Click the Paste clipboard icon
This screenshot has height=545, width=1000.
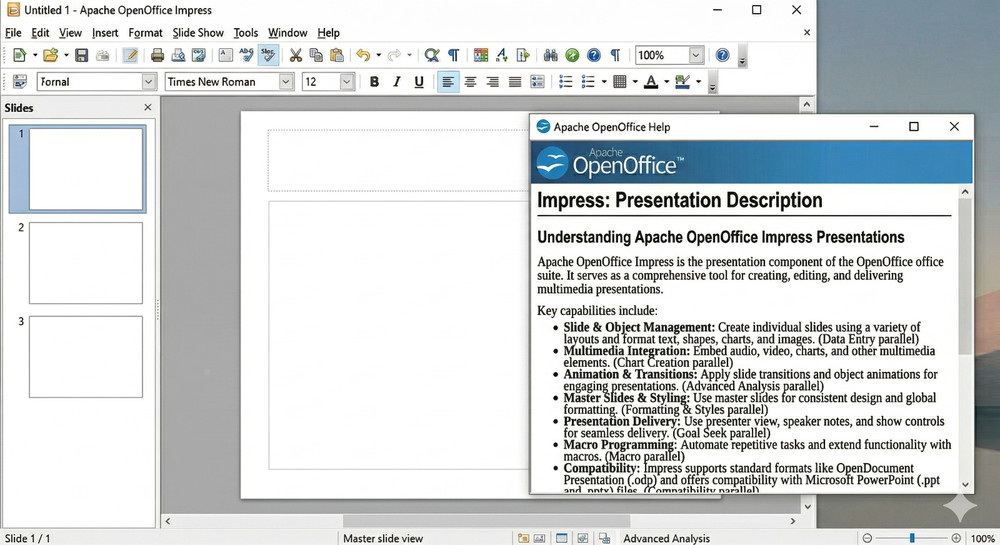[x=337, y=55]
